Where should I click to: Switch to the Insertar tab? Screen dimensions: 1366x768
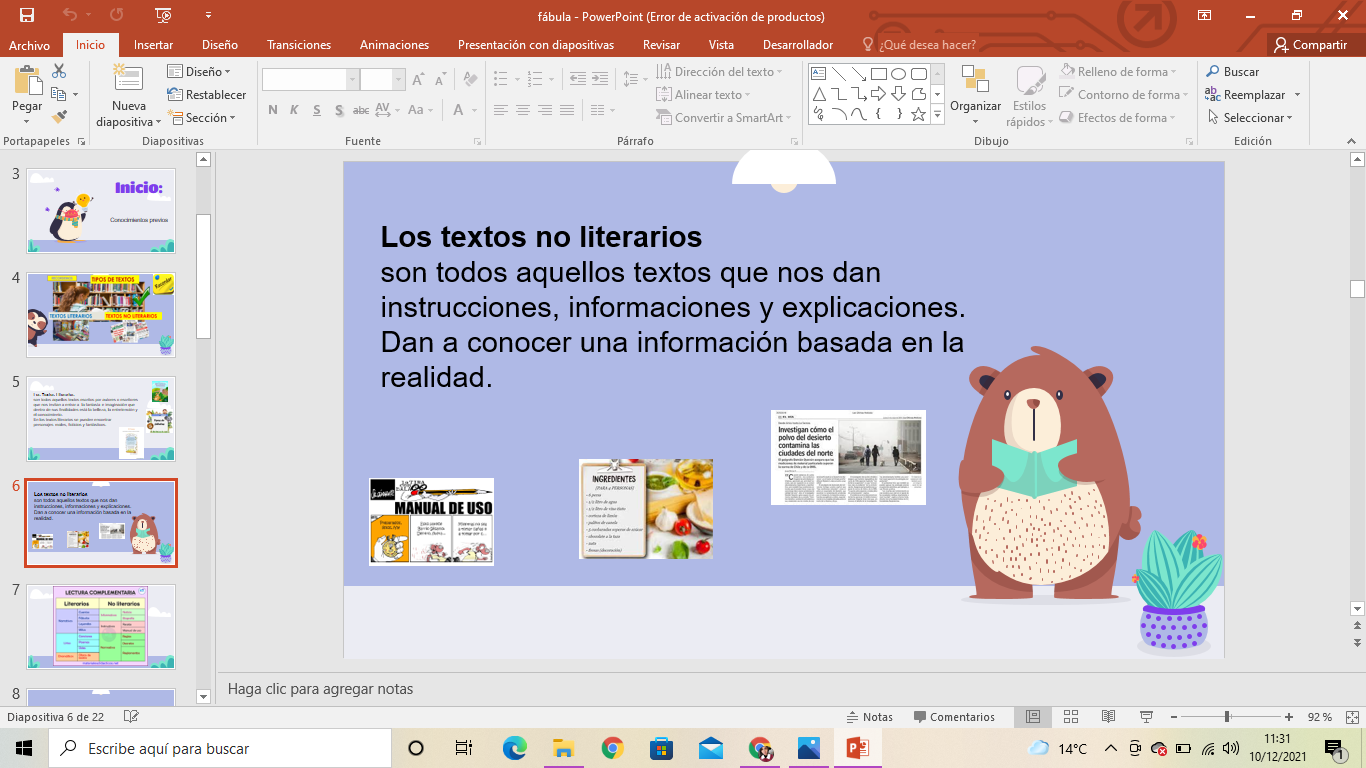click(x=153, y=45)
